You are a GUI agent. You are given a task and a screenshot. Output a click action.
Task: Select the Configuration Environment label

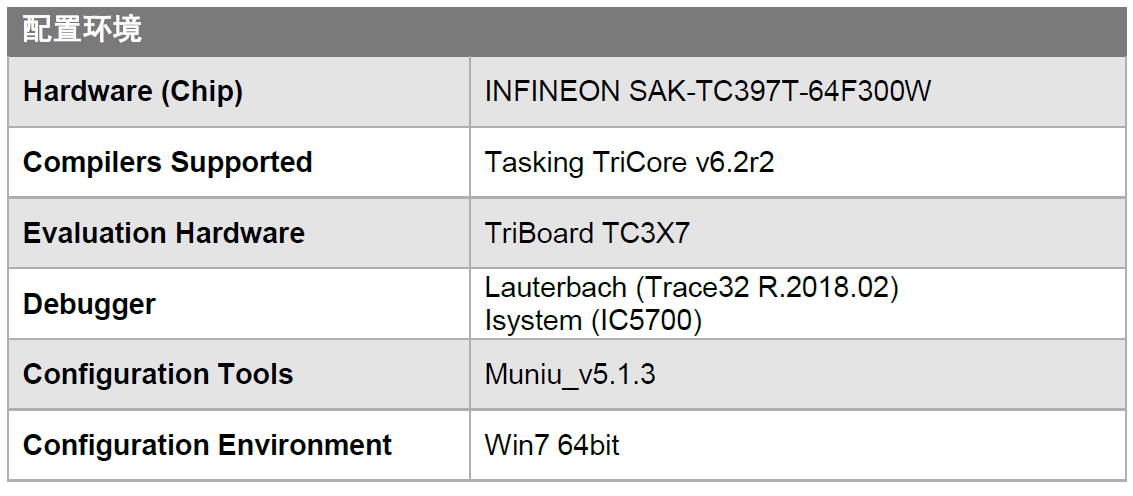(x=207, y=445)
